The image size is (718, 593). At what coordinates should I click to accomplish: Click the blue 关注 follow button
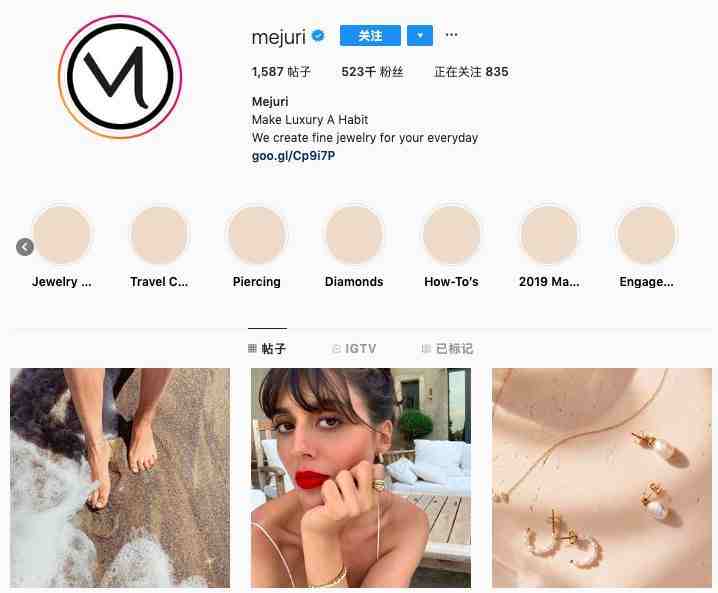[370, 36]
